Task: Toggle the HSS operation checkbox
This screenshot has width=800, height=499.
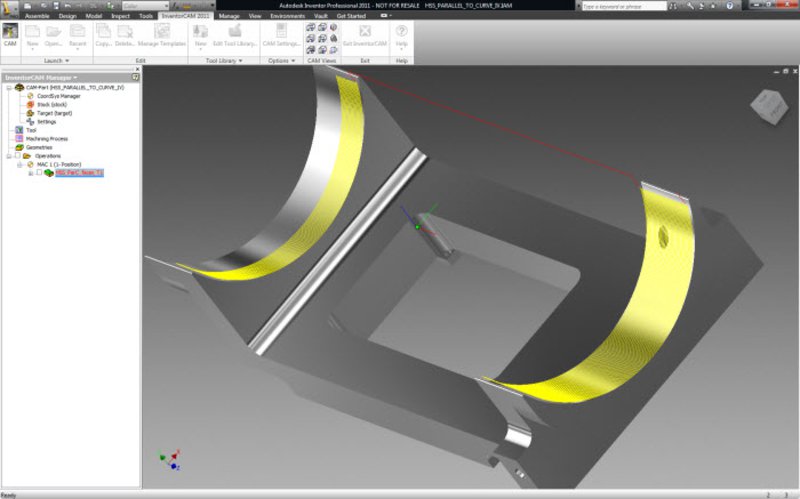Action: 39,173
